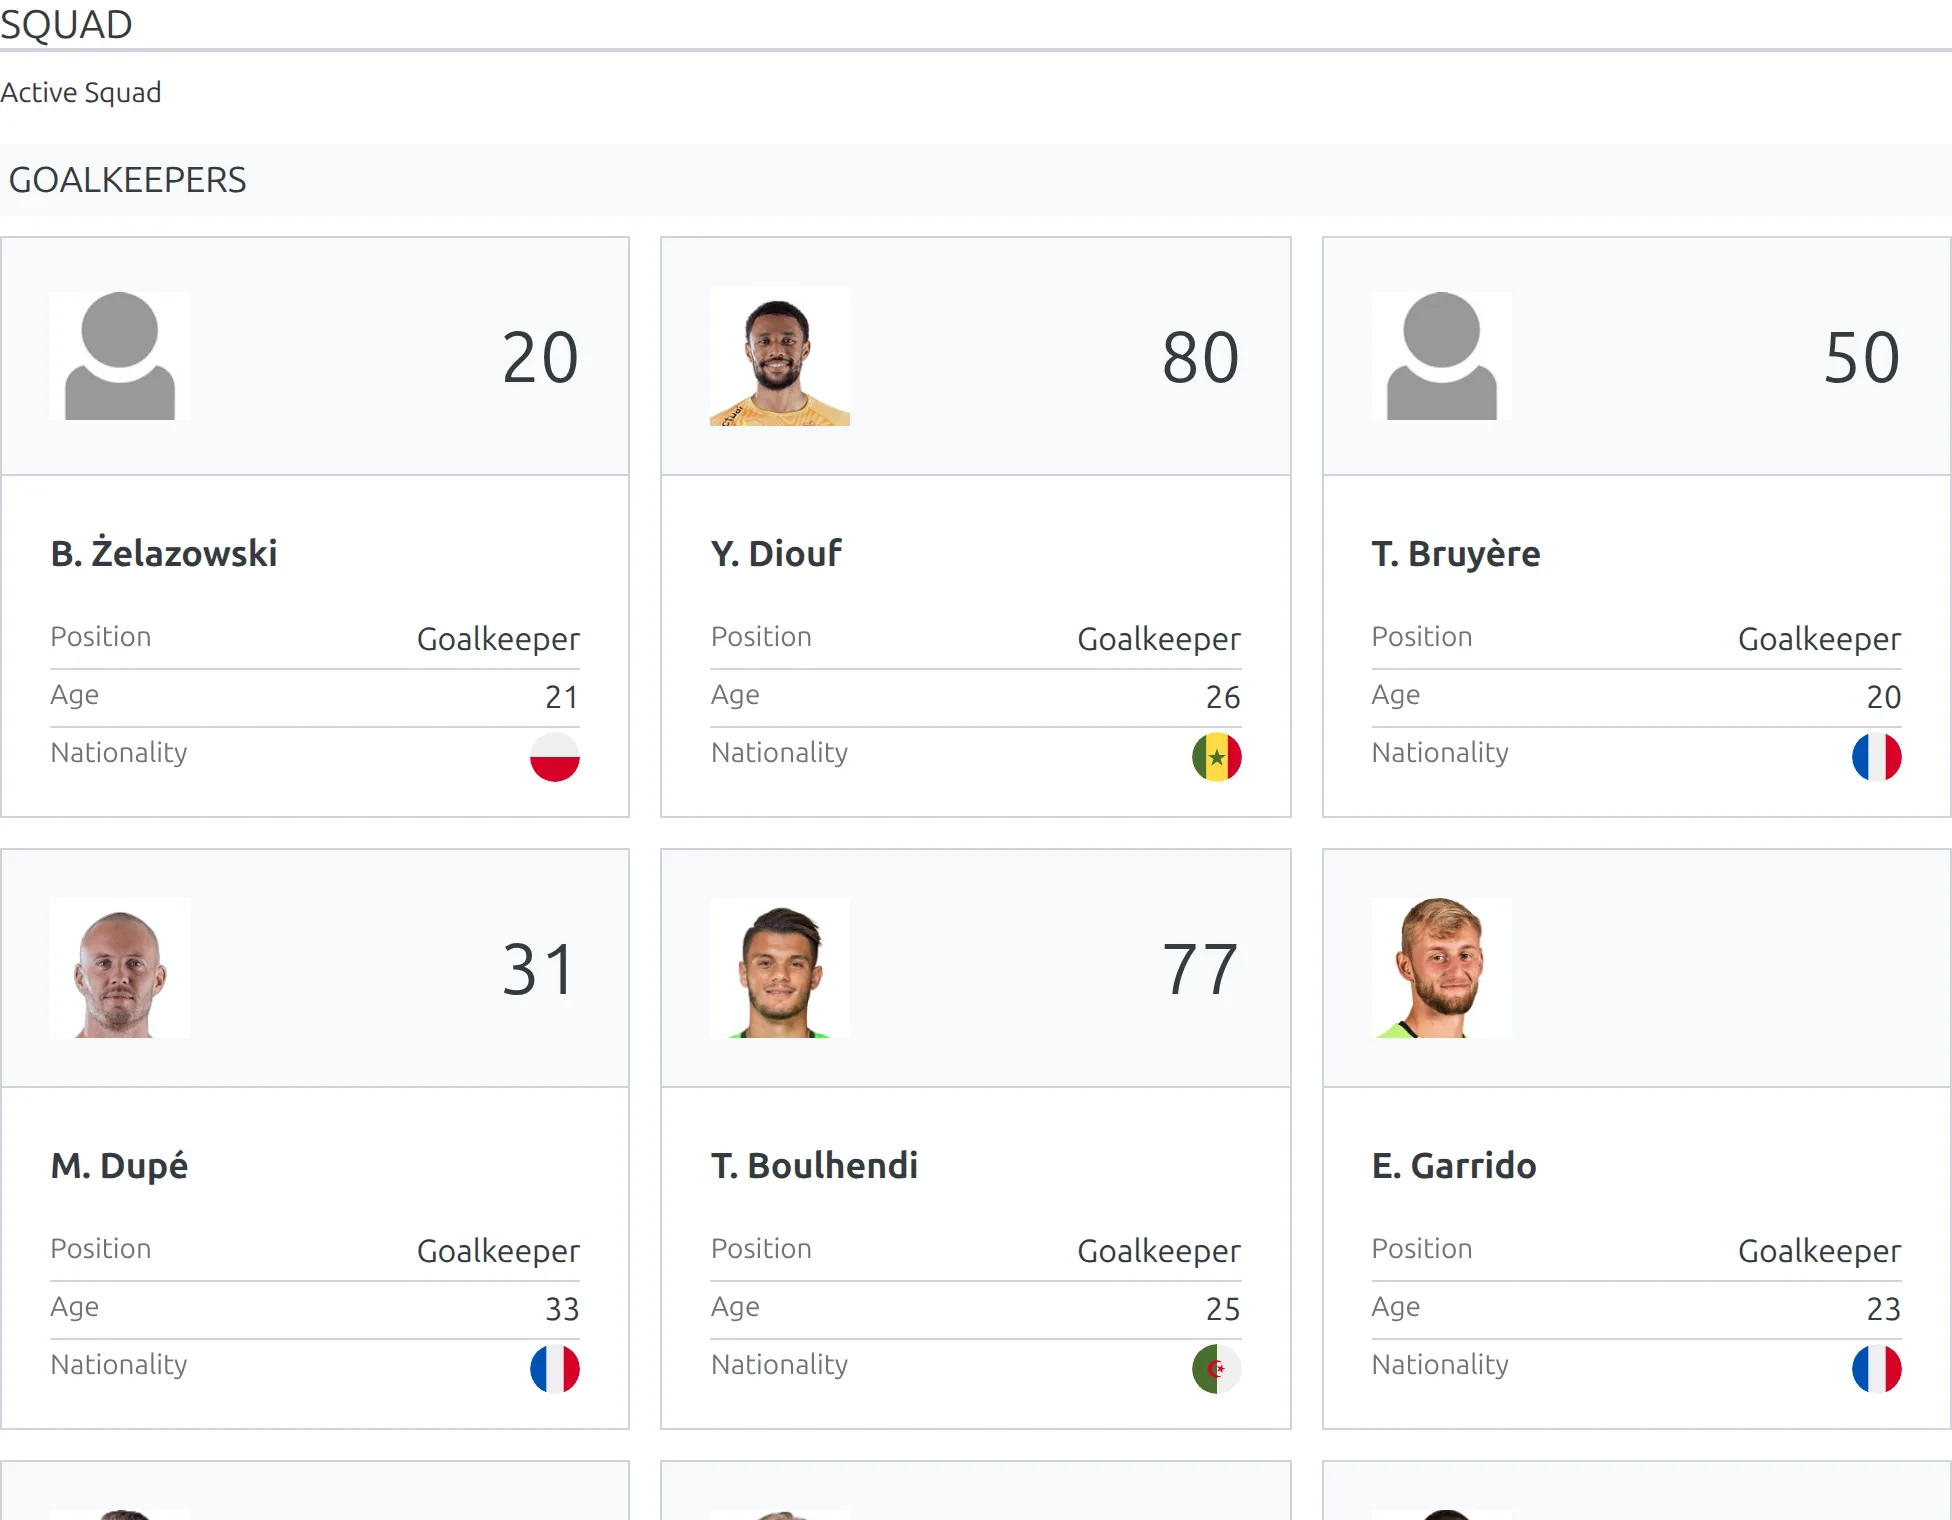
Task: Click T. Bruyère placeholder avatar
Action: coord(1441,356)
